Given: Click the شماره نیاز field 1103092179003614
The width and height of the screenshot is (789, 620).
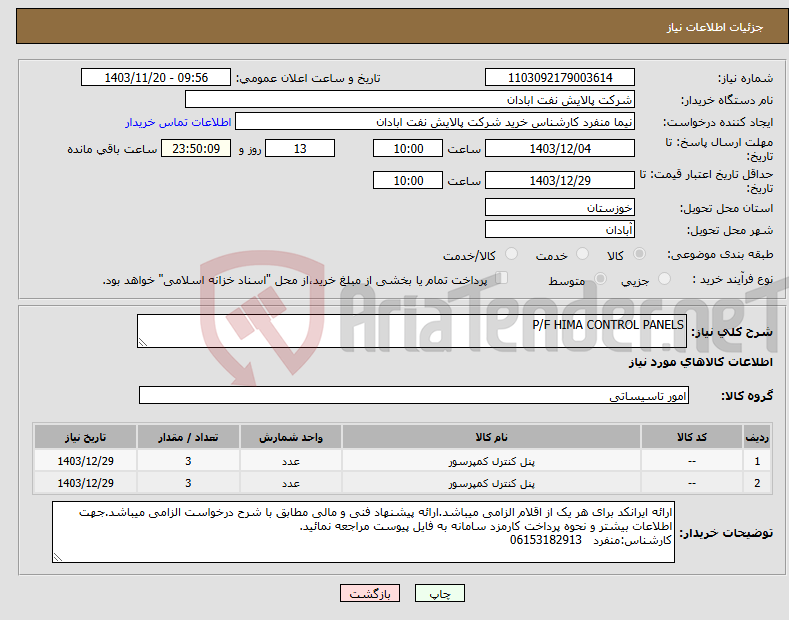Looking at the screenshot, I should tap(560, 78).
